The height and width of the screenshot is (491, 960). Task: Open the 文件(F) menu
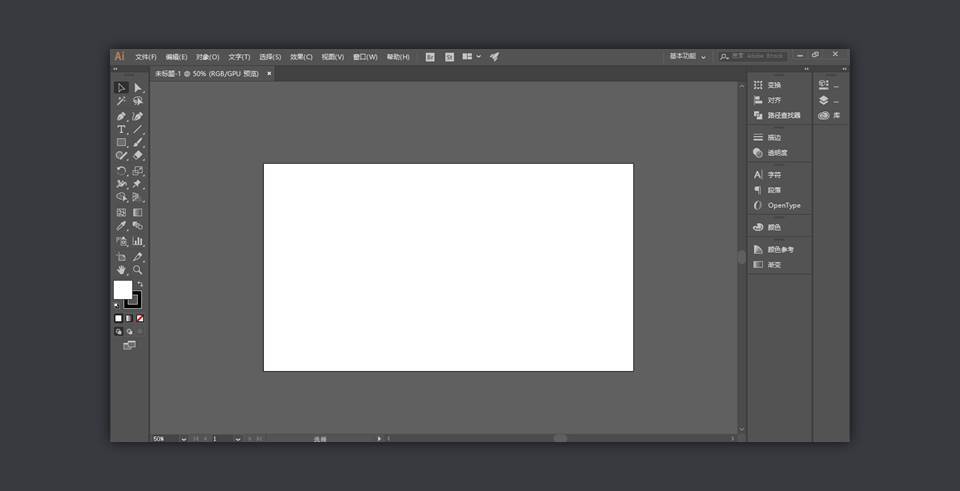point(146,57)
